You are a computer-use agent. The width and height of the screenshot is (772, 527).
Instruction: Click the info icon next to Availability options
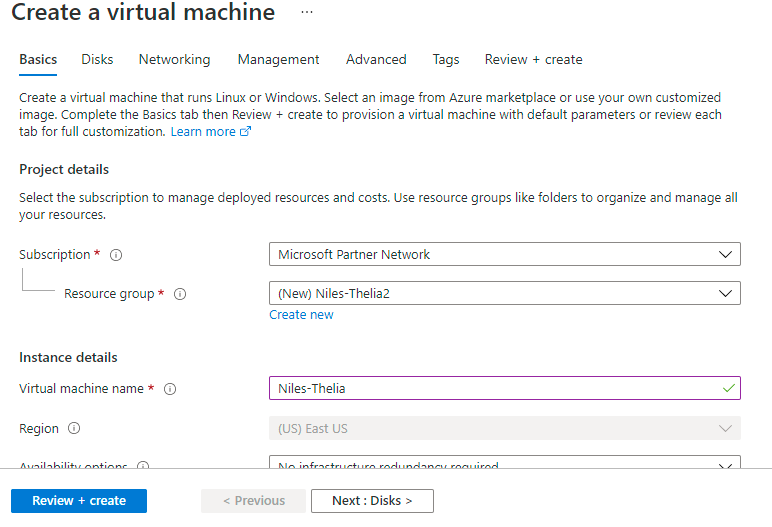pyautogui.click(x=143, y=466)
